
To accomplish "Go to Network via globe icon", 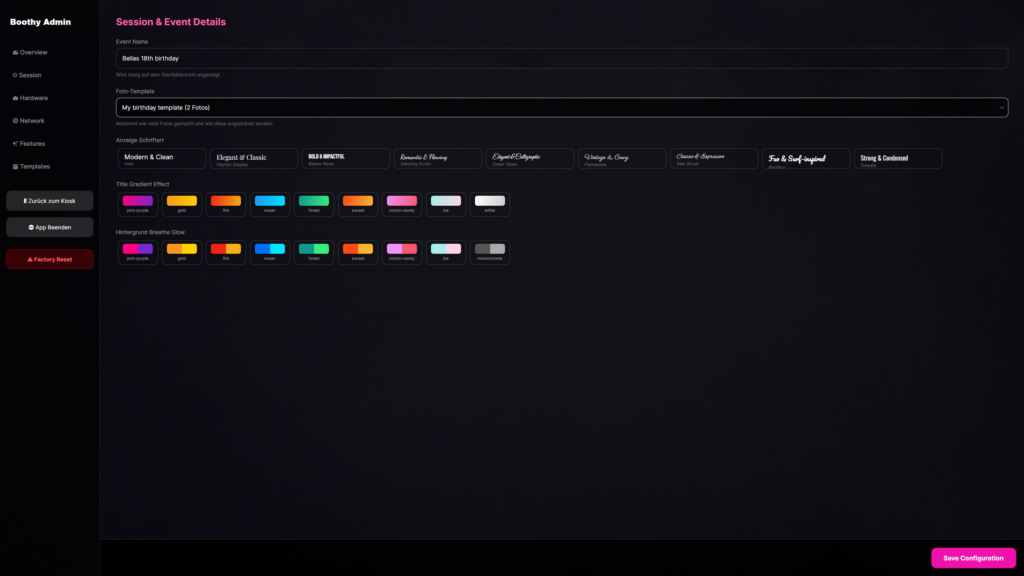I will (x=15, y=121).
